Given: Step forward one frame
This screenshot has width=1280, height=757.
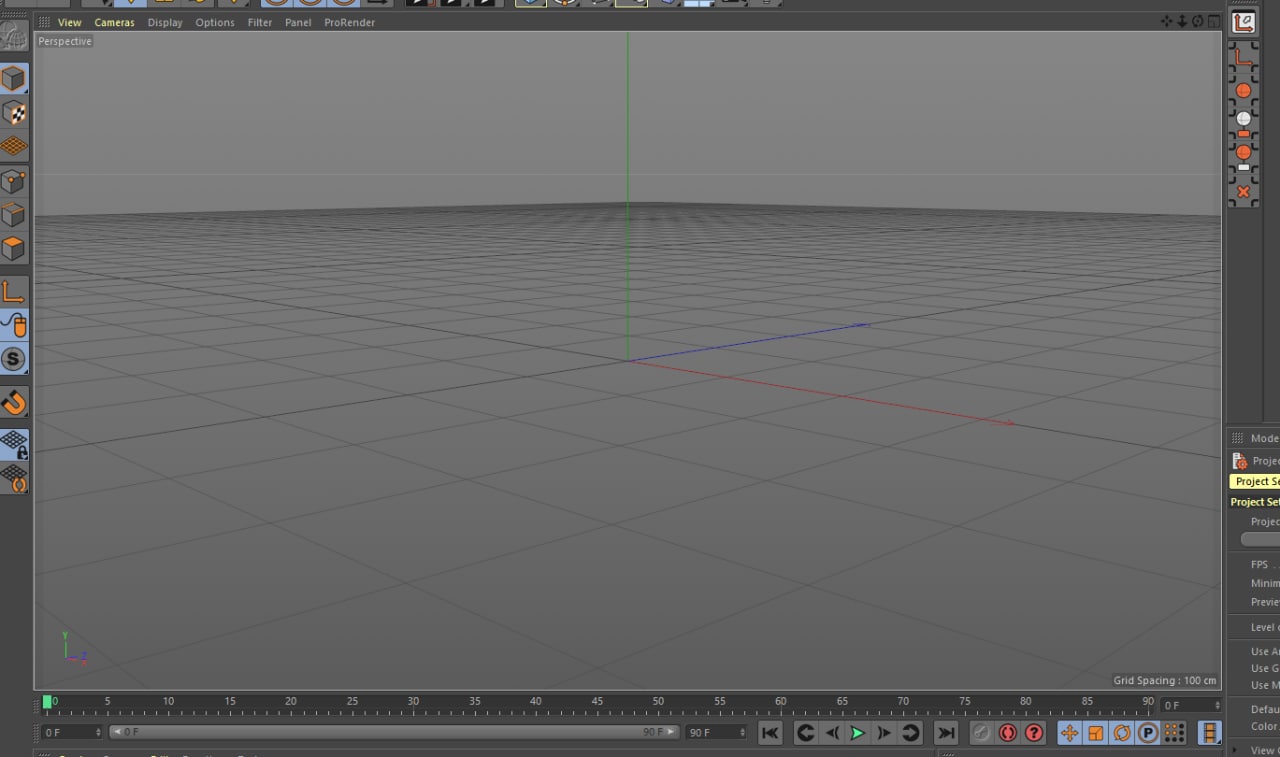Looking at the screenshot, I should pos(884,733).
